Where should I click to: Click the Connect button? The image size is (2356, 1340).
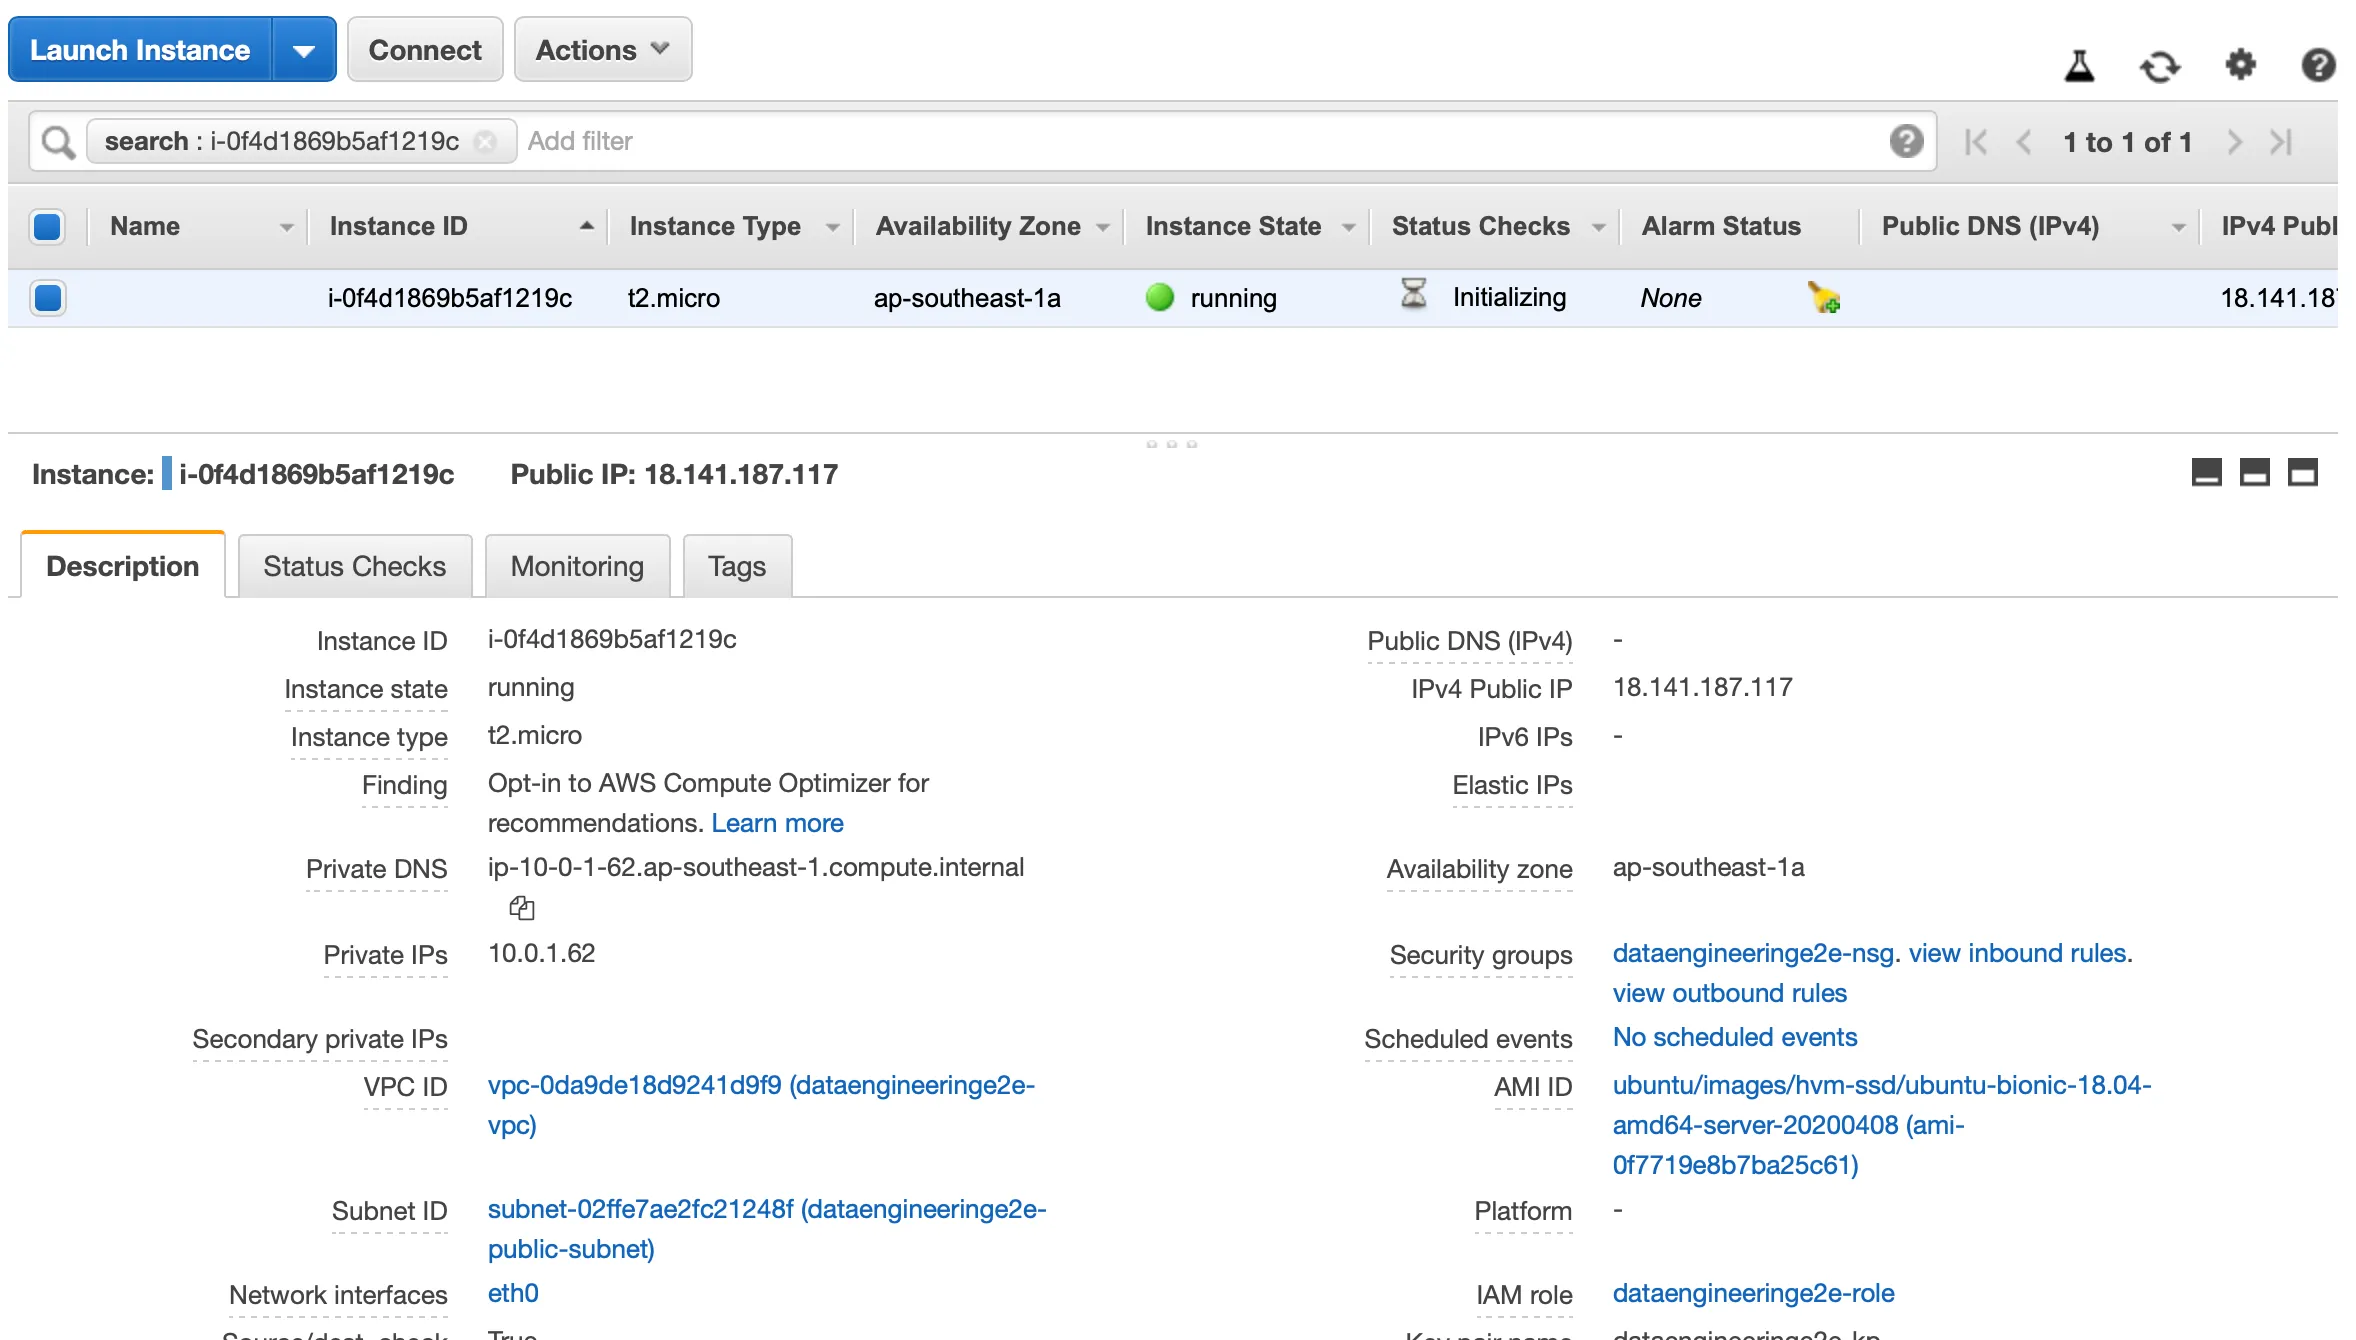pyautogui.click(x=425, y=49)
